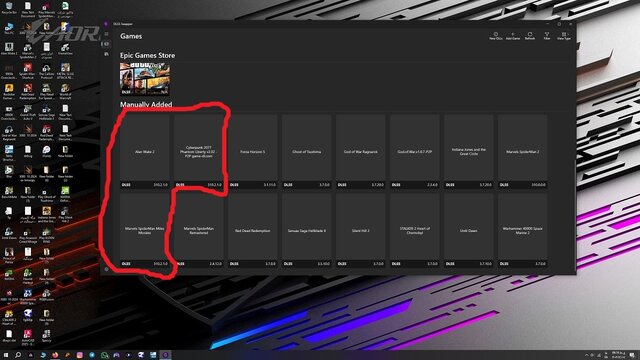Open the Library page icon in sidebar

click(107, 53)
